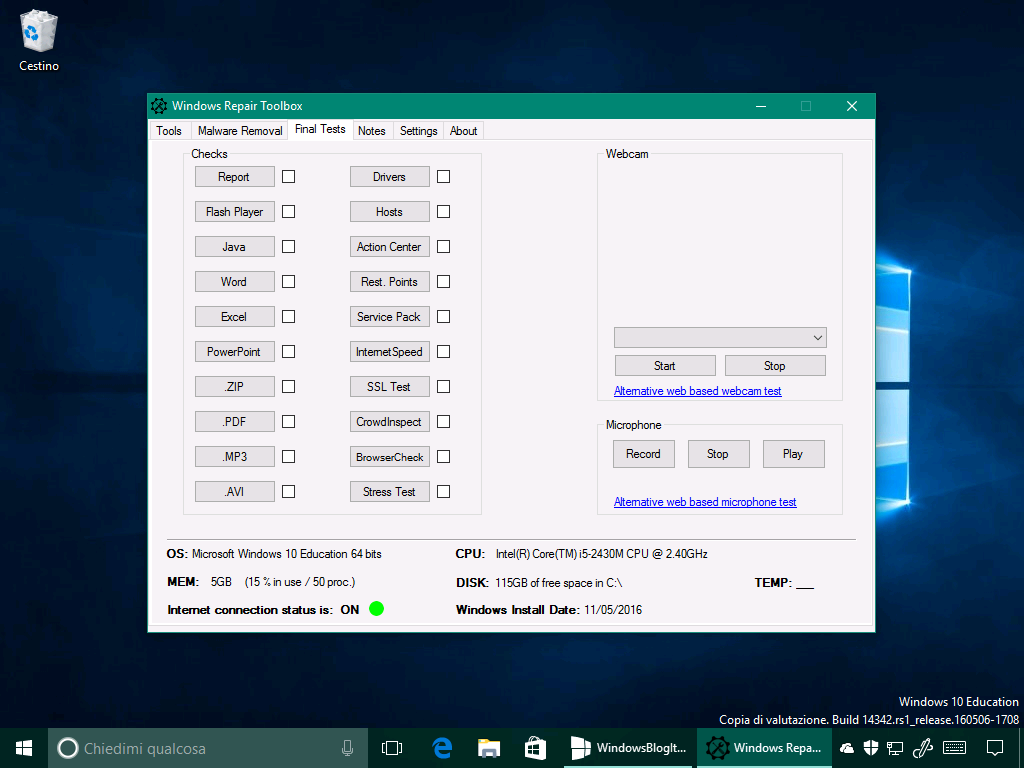Viewport: 1024px width, 768px height.
Task: Check the box beside .PDF
Action: (x=289, y=422)
